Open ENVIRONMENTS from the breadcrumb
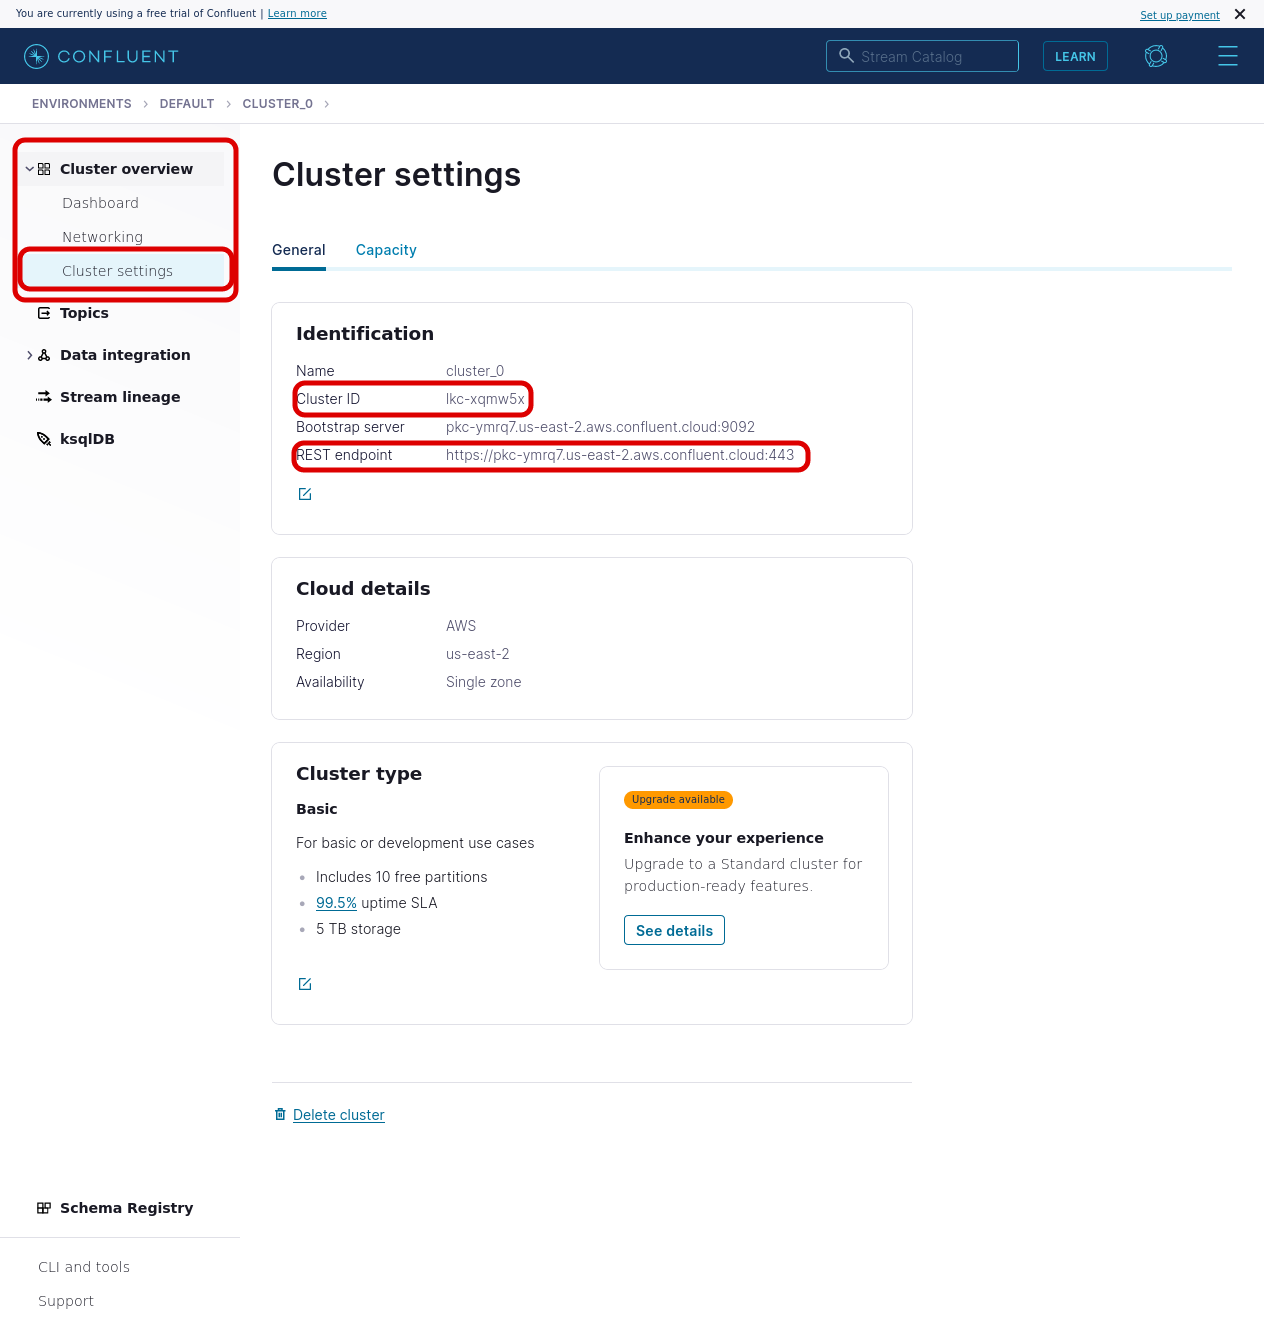The image size is (1264, 1334). [x=81, y=103]
